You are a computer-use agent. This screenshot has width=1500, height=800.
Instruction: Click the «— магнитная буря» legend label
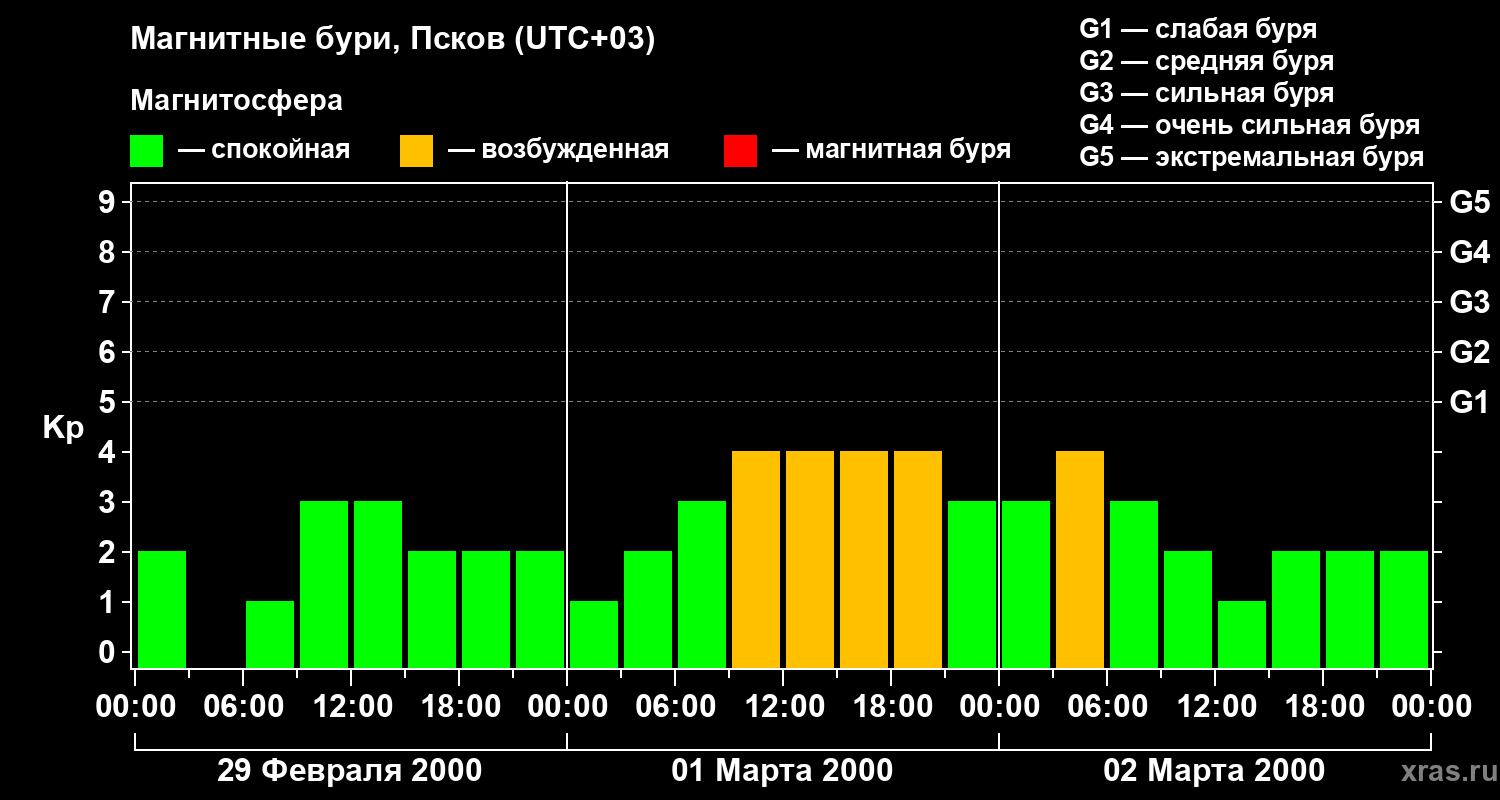tap(891, 150)
